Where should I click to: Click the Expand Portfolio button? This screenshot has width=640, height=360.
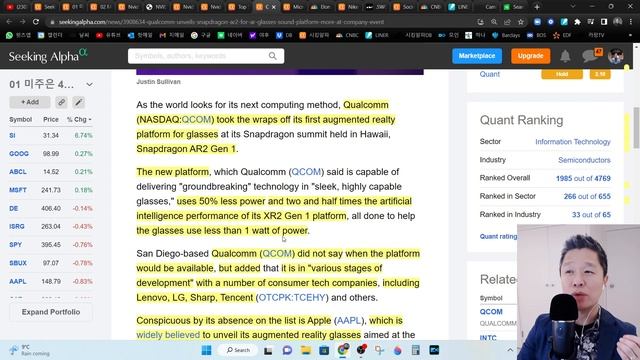[51, 312]
